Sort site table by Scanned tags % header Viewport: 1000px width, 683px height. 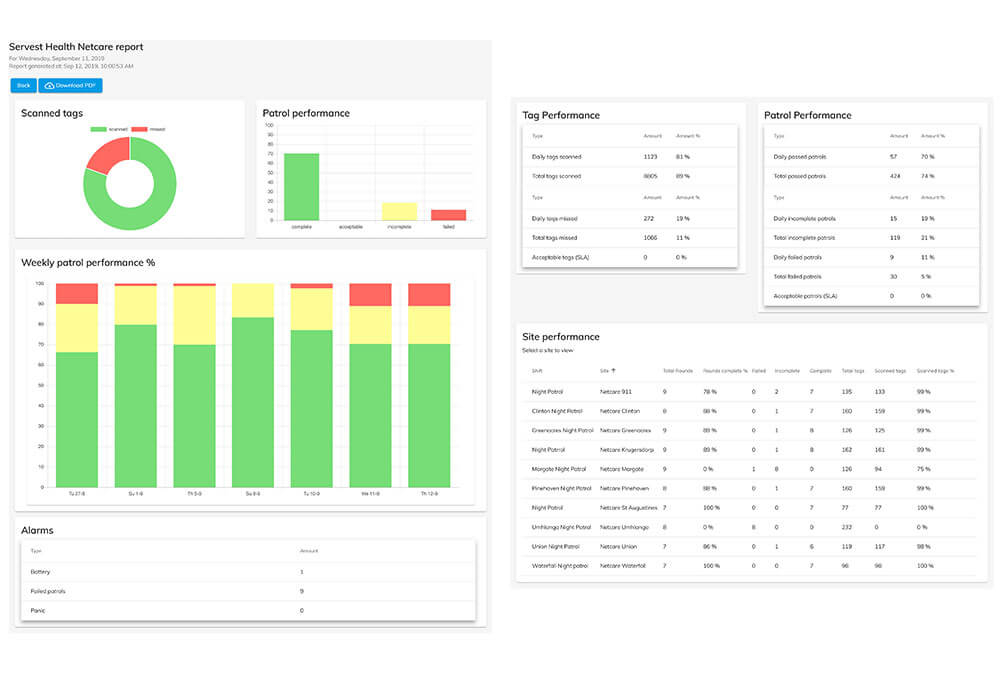click(x=935, y=370)
